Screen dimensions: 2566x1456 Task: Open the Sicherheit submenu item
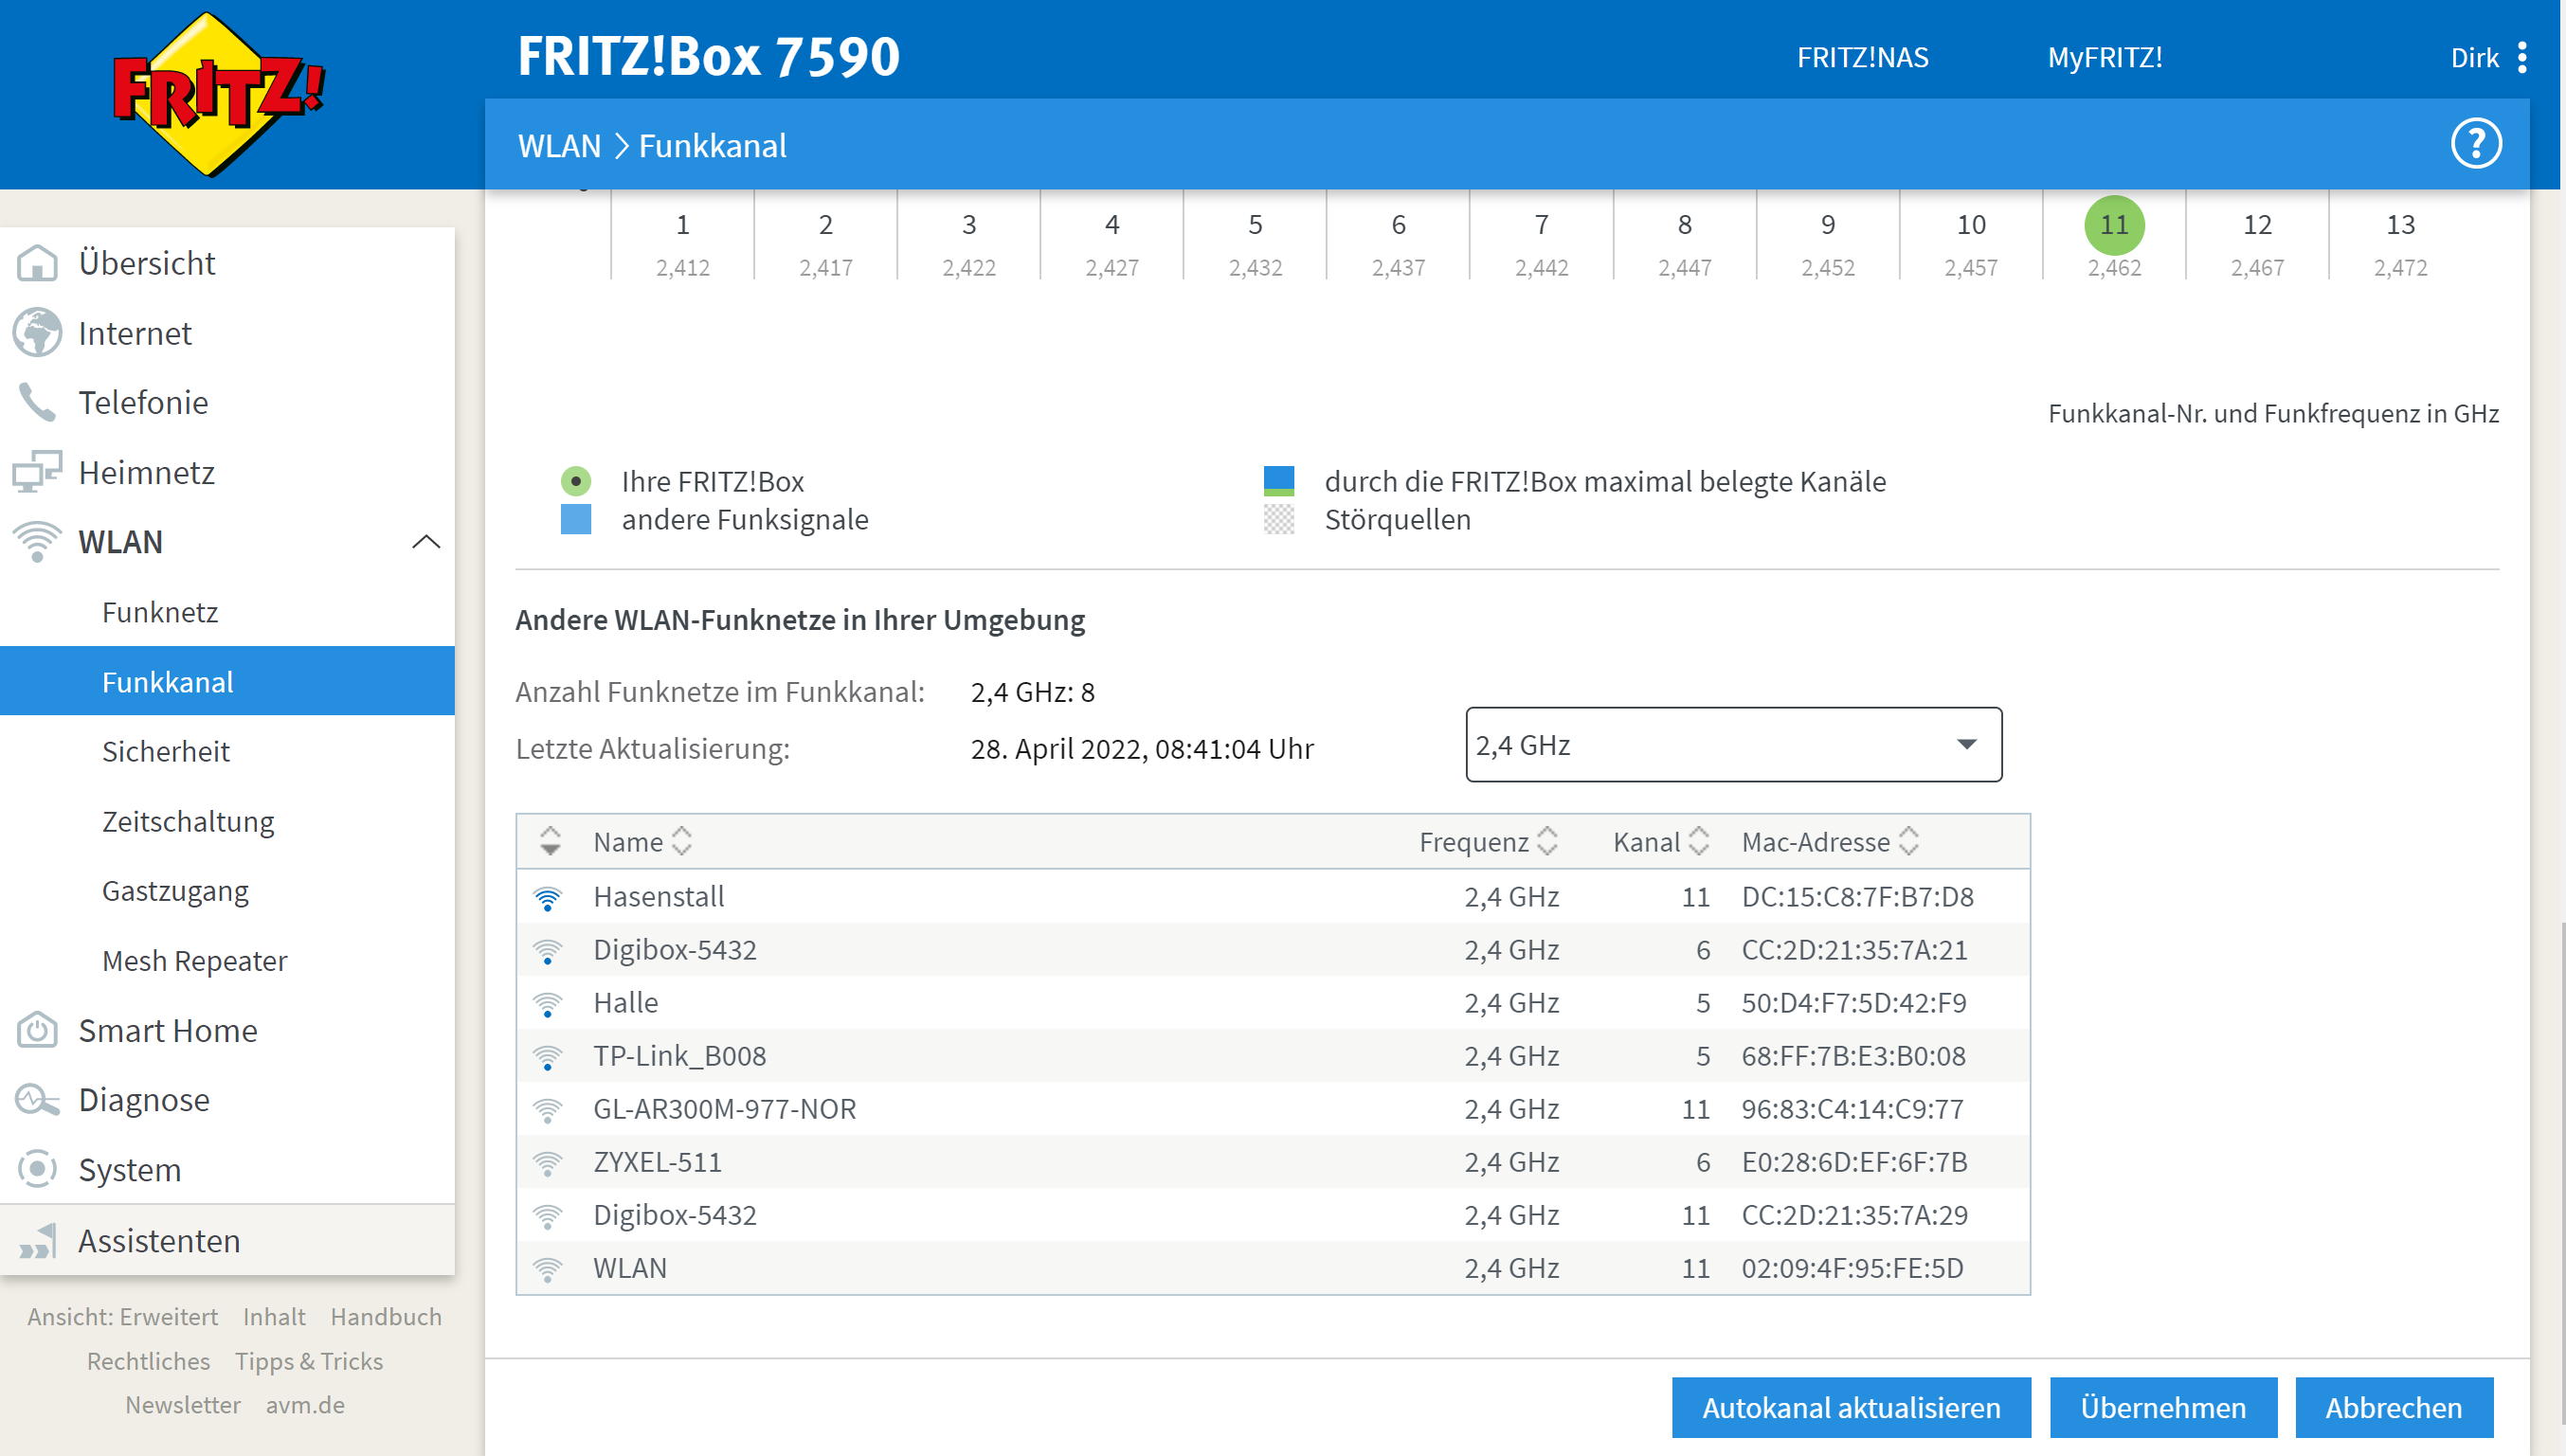166,751
